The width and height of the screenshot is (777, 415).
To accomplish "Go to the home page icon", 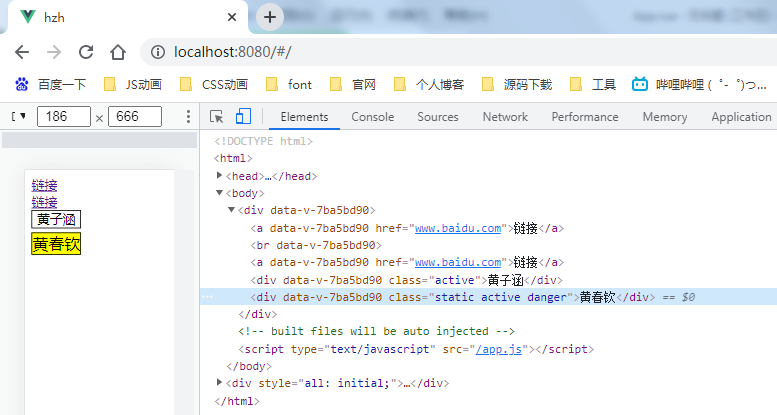I will pyautogui.click(x=118, y=52).
